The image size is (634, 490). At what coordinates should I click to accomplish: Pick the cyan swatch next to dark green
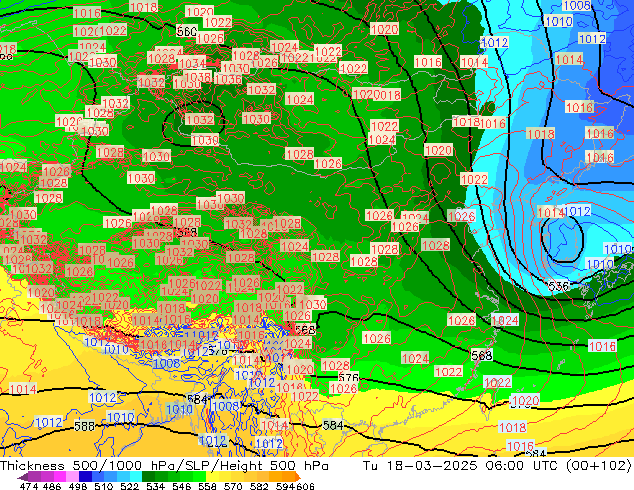pyautogui.click(x=135, y=477)
